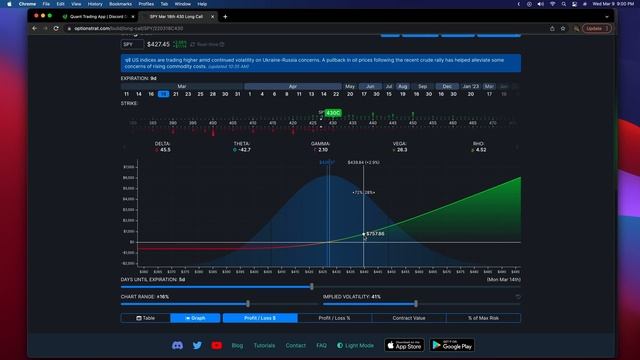This screenshot has height=360, width=640.
Task: Click the Implied Volatility slider handle
Action: pyautogui.click(x=416, y=304)
